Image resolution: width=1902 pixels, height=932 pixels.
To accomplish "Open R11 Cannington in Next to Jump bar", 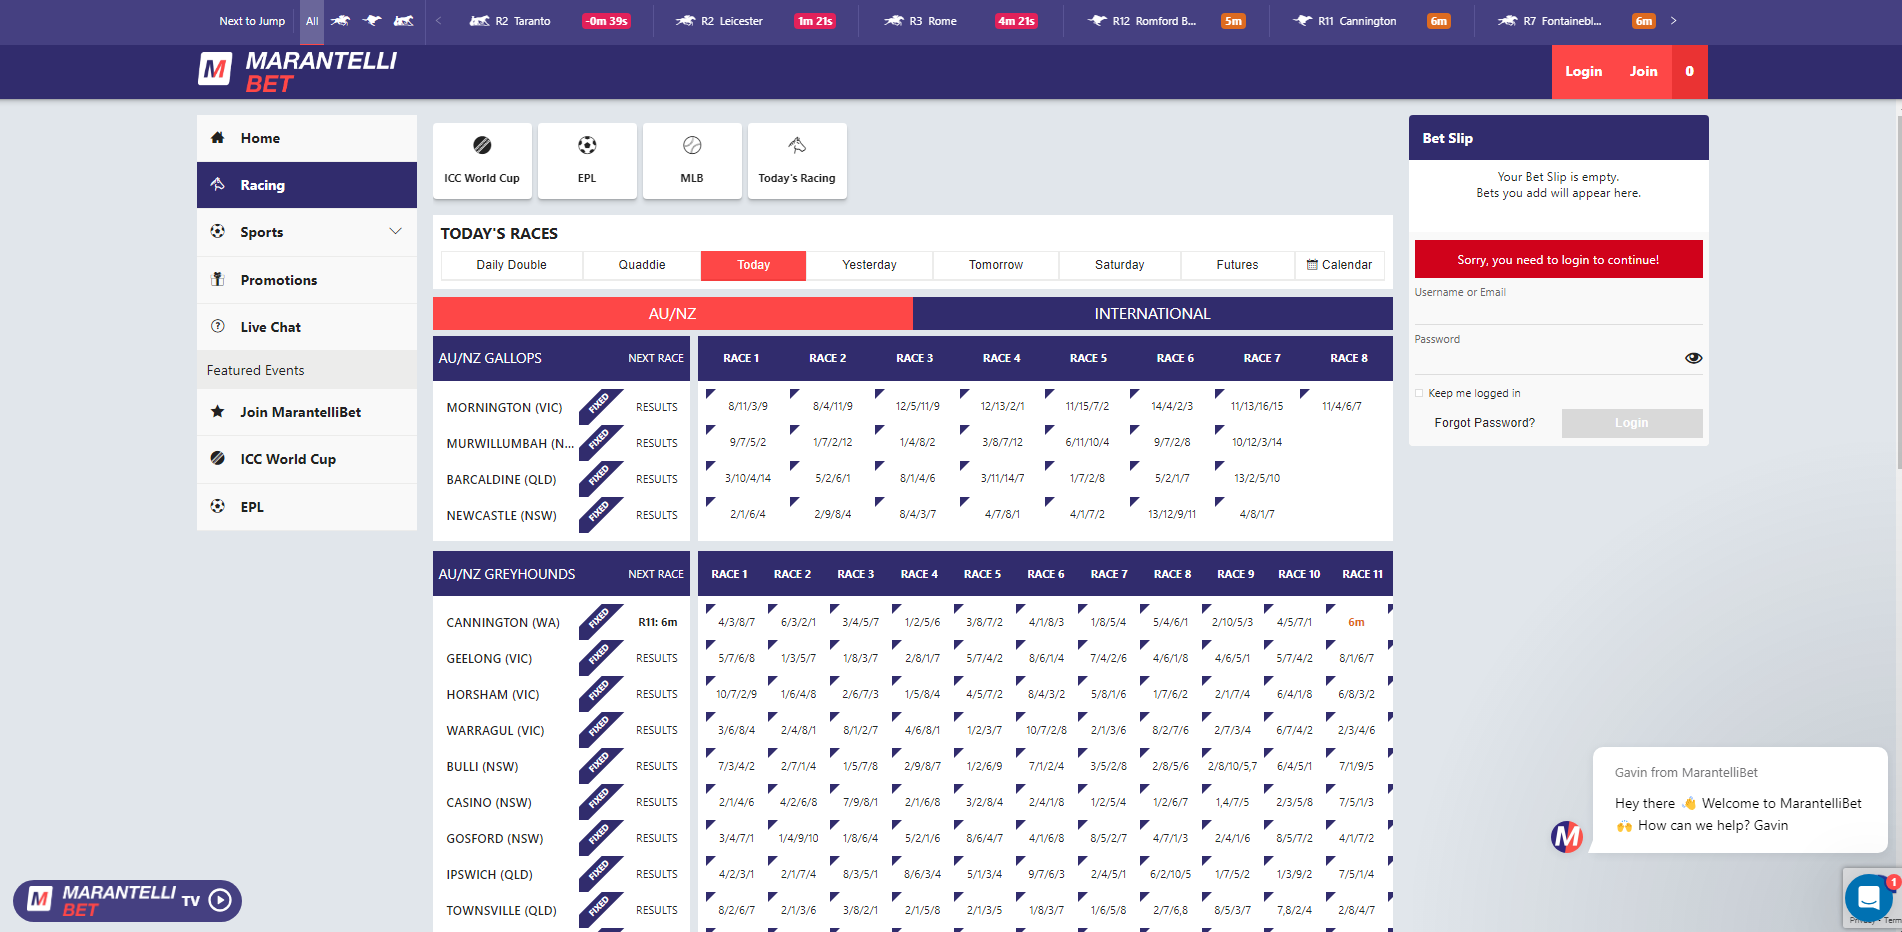I will point(1371,21).
